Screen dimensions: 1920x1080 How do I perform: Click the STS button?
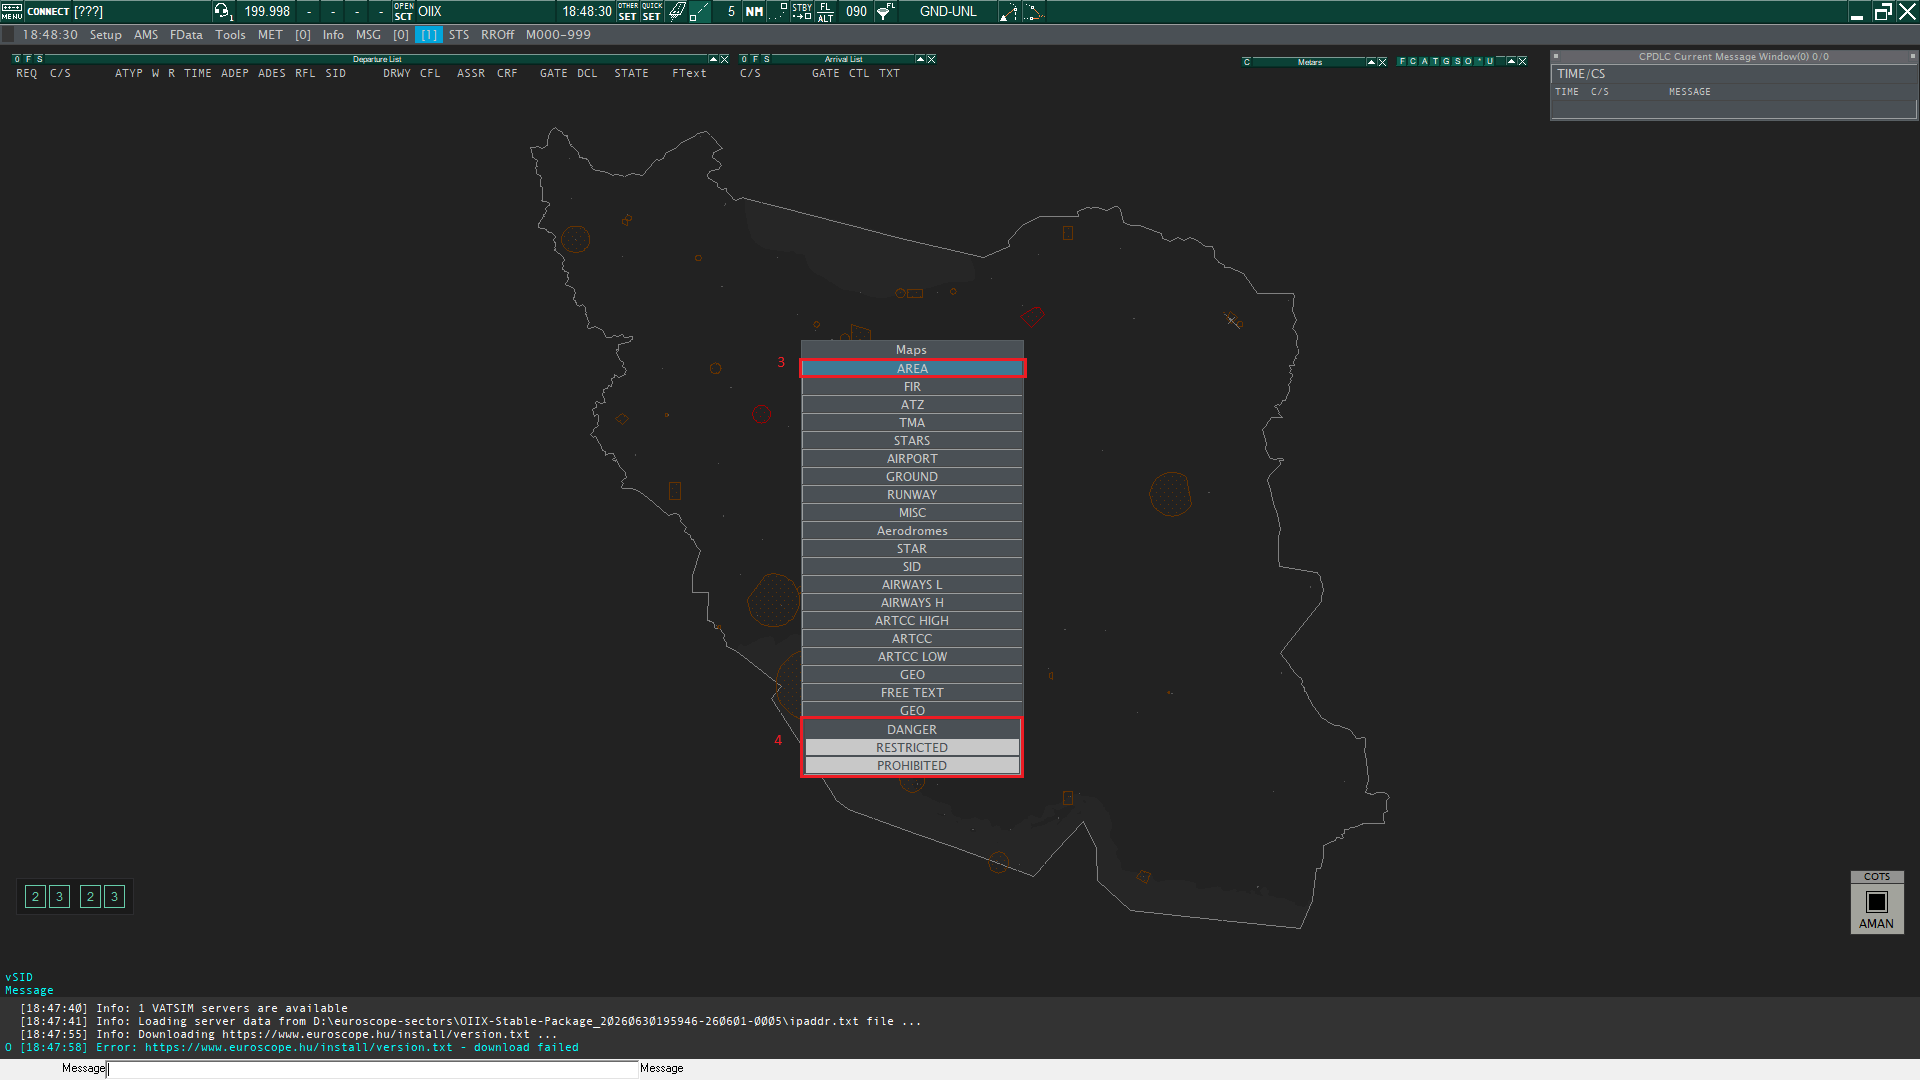tap(459, 35)
